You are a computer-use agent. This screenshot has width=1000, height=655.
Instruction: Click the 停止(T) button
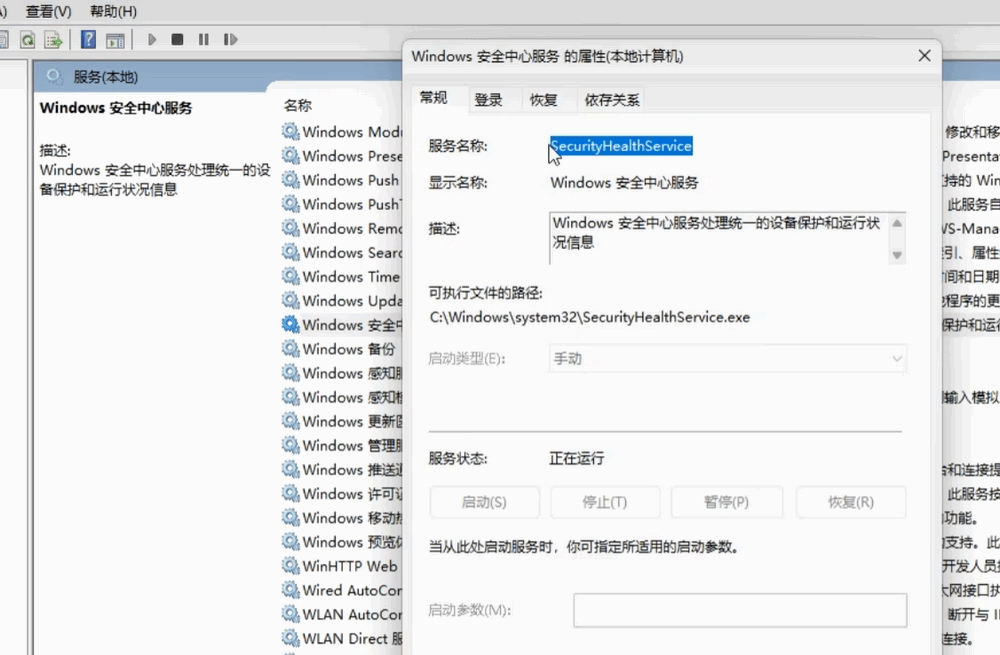(605, 503)
